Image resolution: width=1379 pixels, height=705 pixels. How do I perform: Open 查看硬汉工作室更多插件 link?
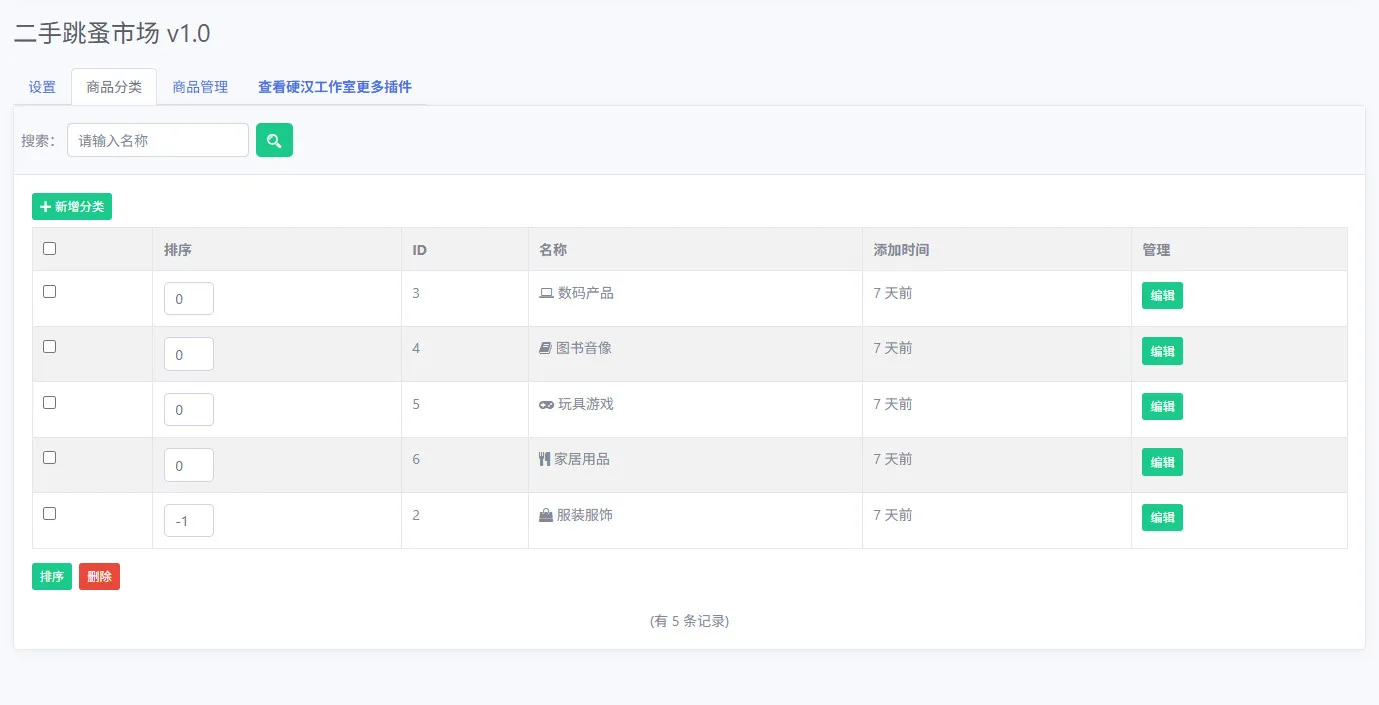[x=335, y=87]
